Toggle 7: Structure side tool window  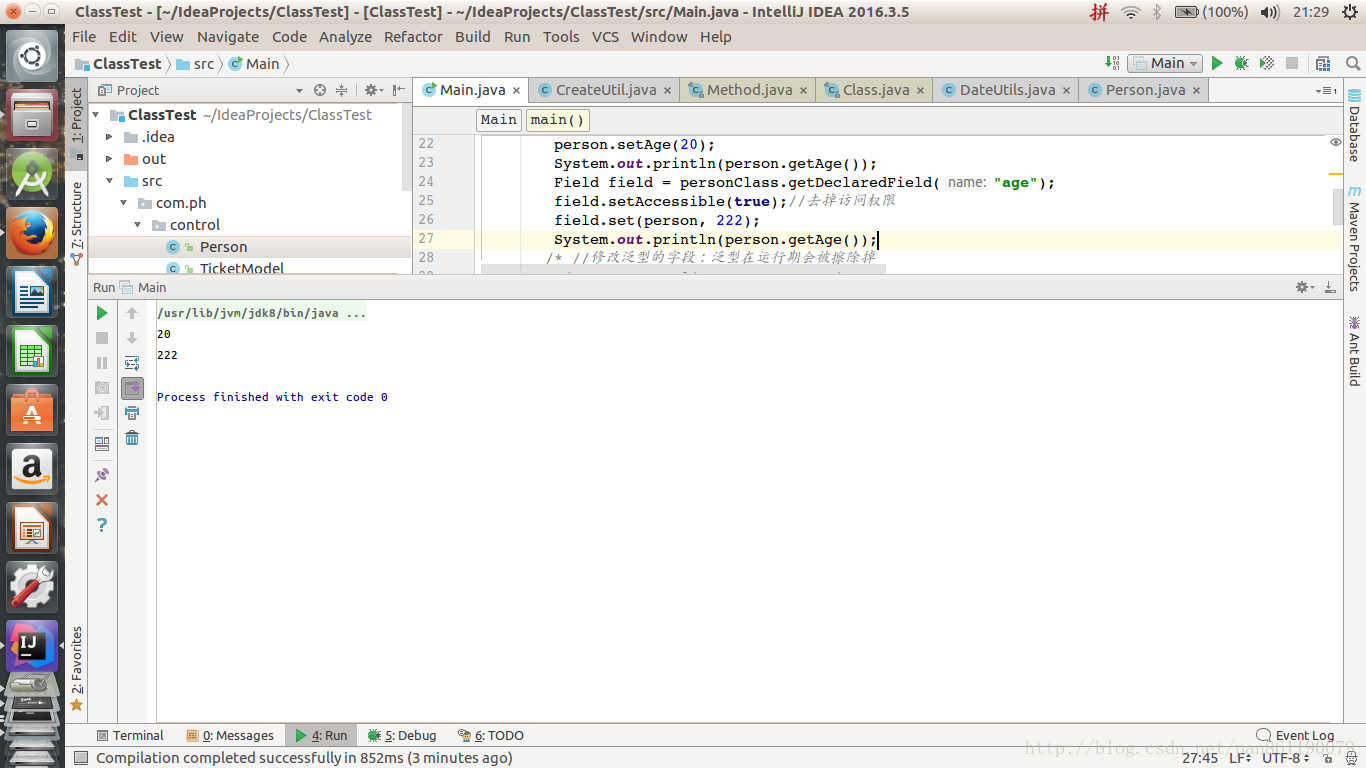[77, 222]
